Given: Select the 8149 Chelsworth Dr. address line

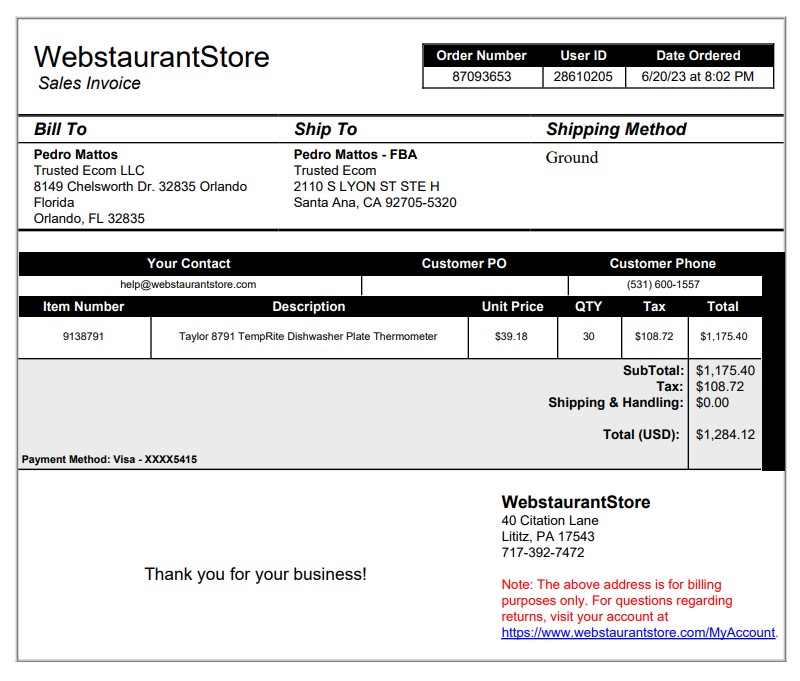Looking at the screenshot, I should click(x=140, y=186).
